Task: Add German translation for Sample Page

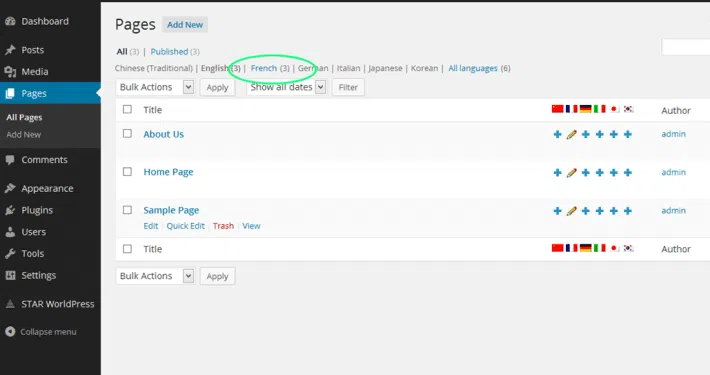Action: coord(585,211)
